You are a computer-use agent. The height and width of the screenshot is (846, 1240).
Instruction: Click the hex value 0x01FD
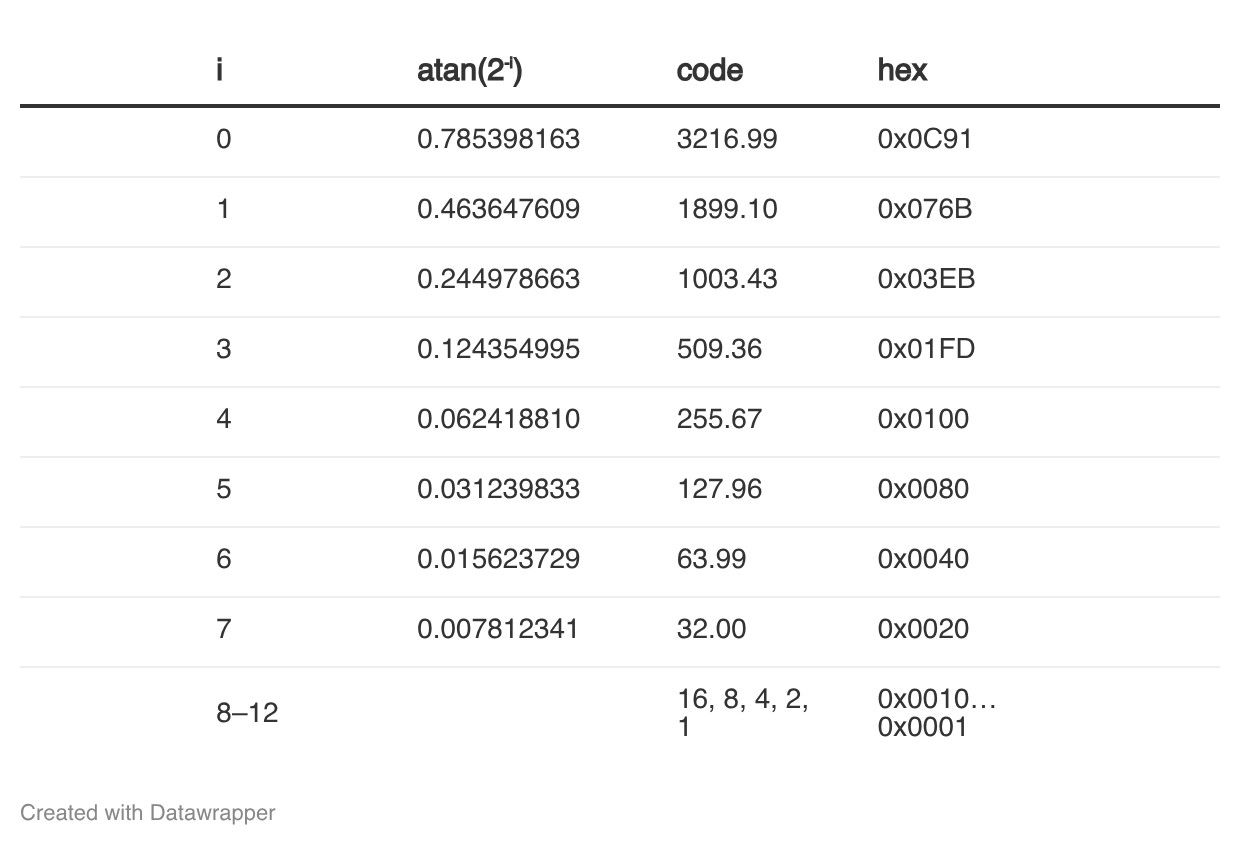(x=926, y=349)
